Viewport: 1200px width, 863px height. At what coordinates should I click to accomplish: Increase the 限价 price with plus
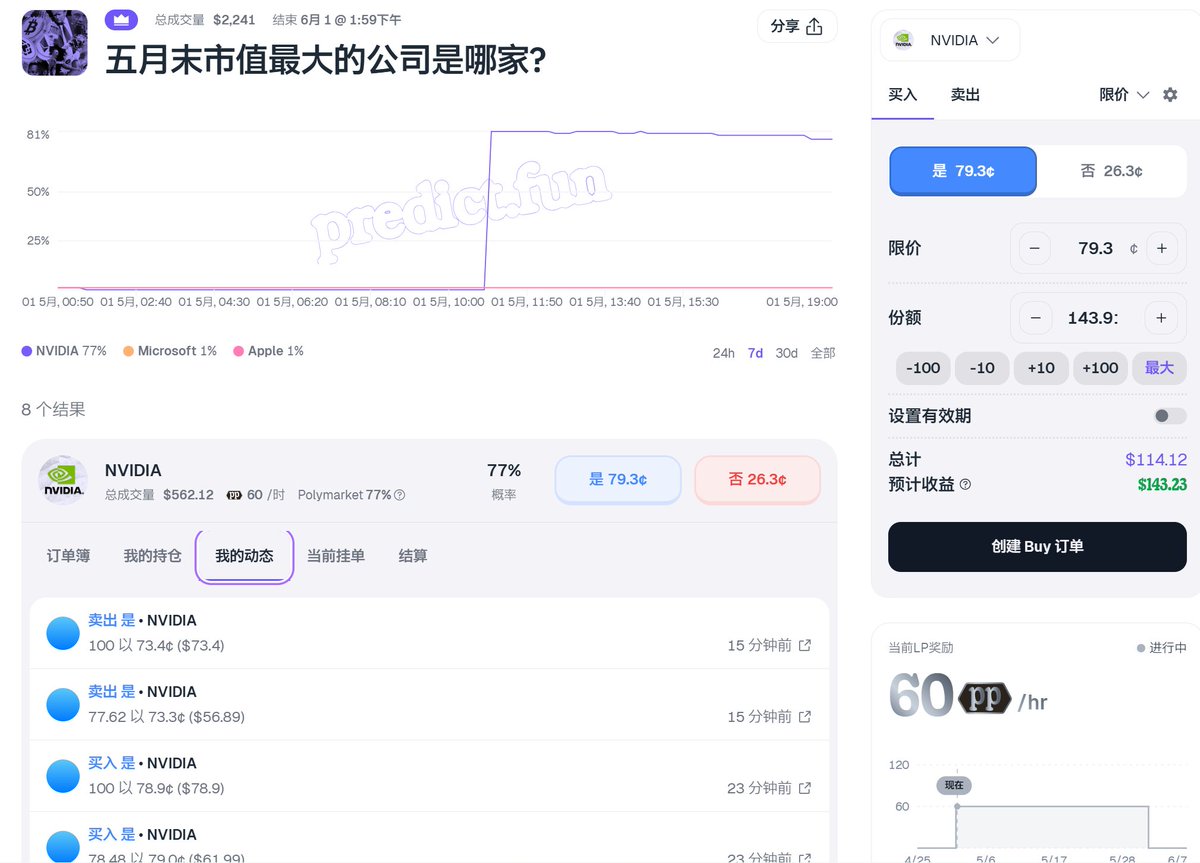click(x=1161, y=248)
